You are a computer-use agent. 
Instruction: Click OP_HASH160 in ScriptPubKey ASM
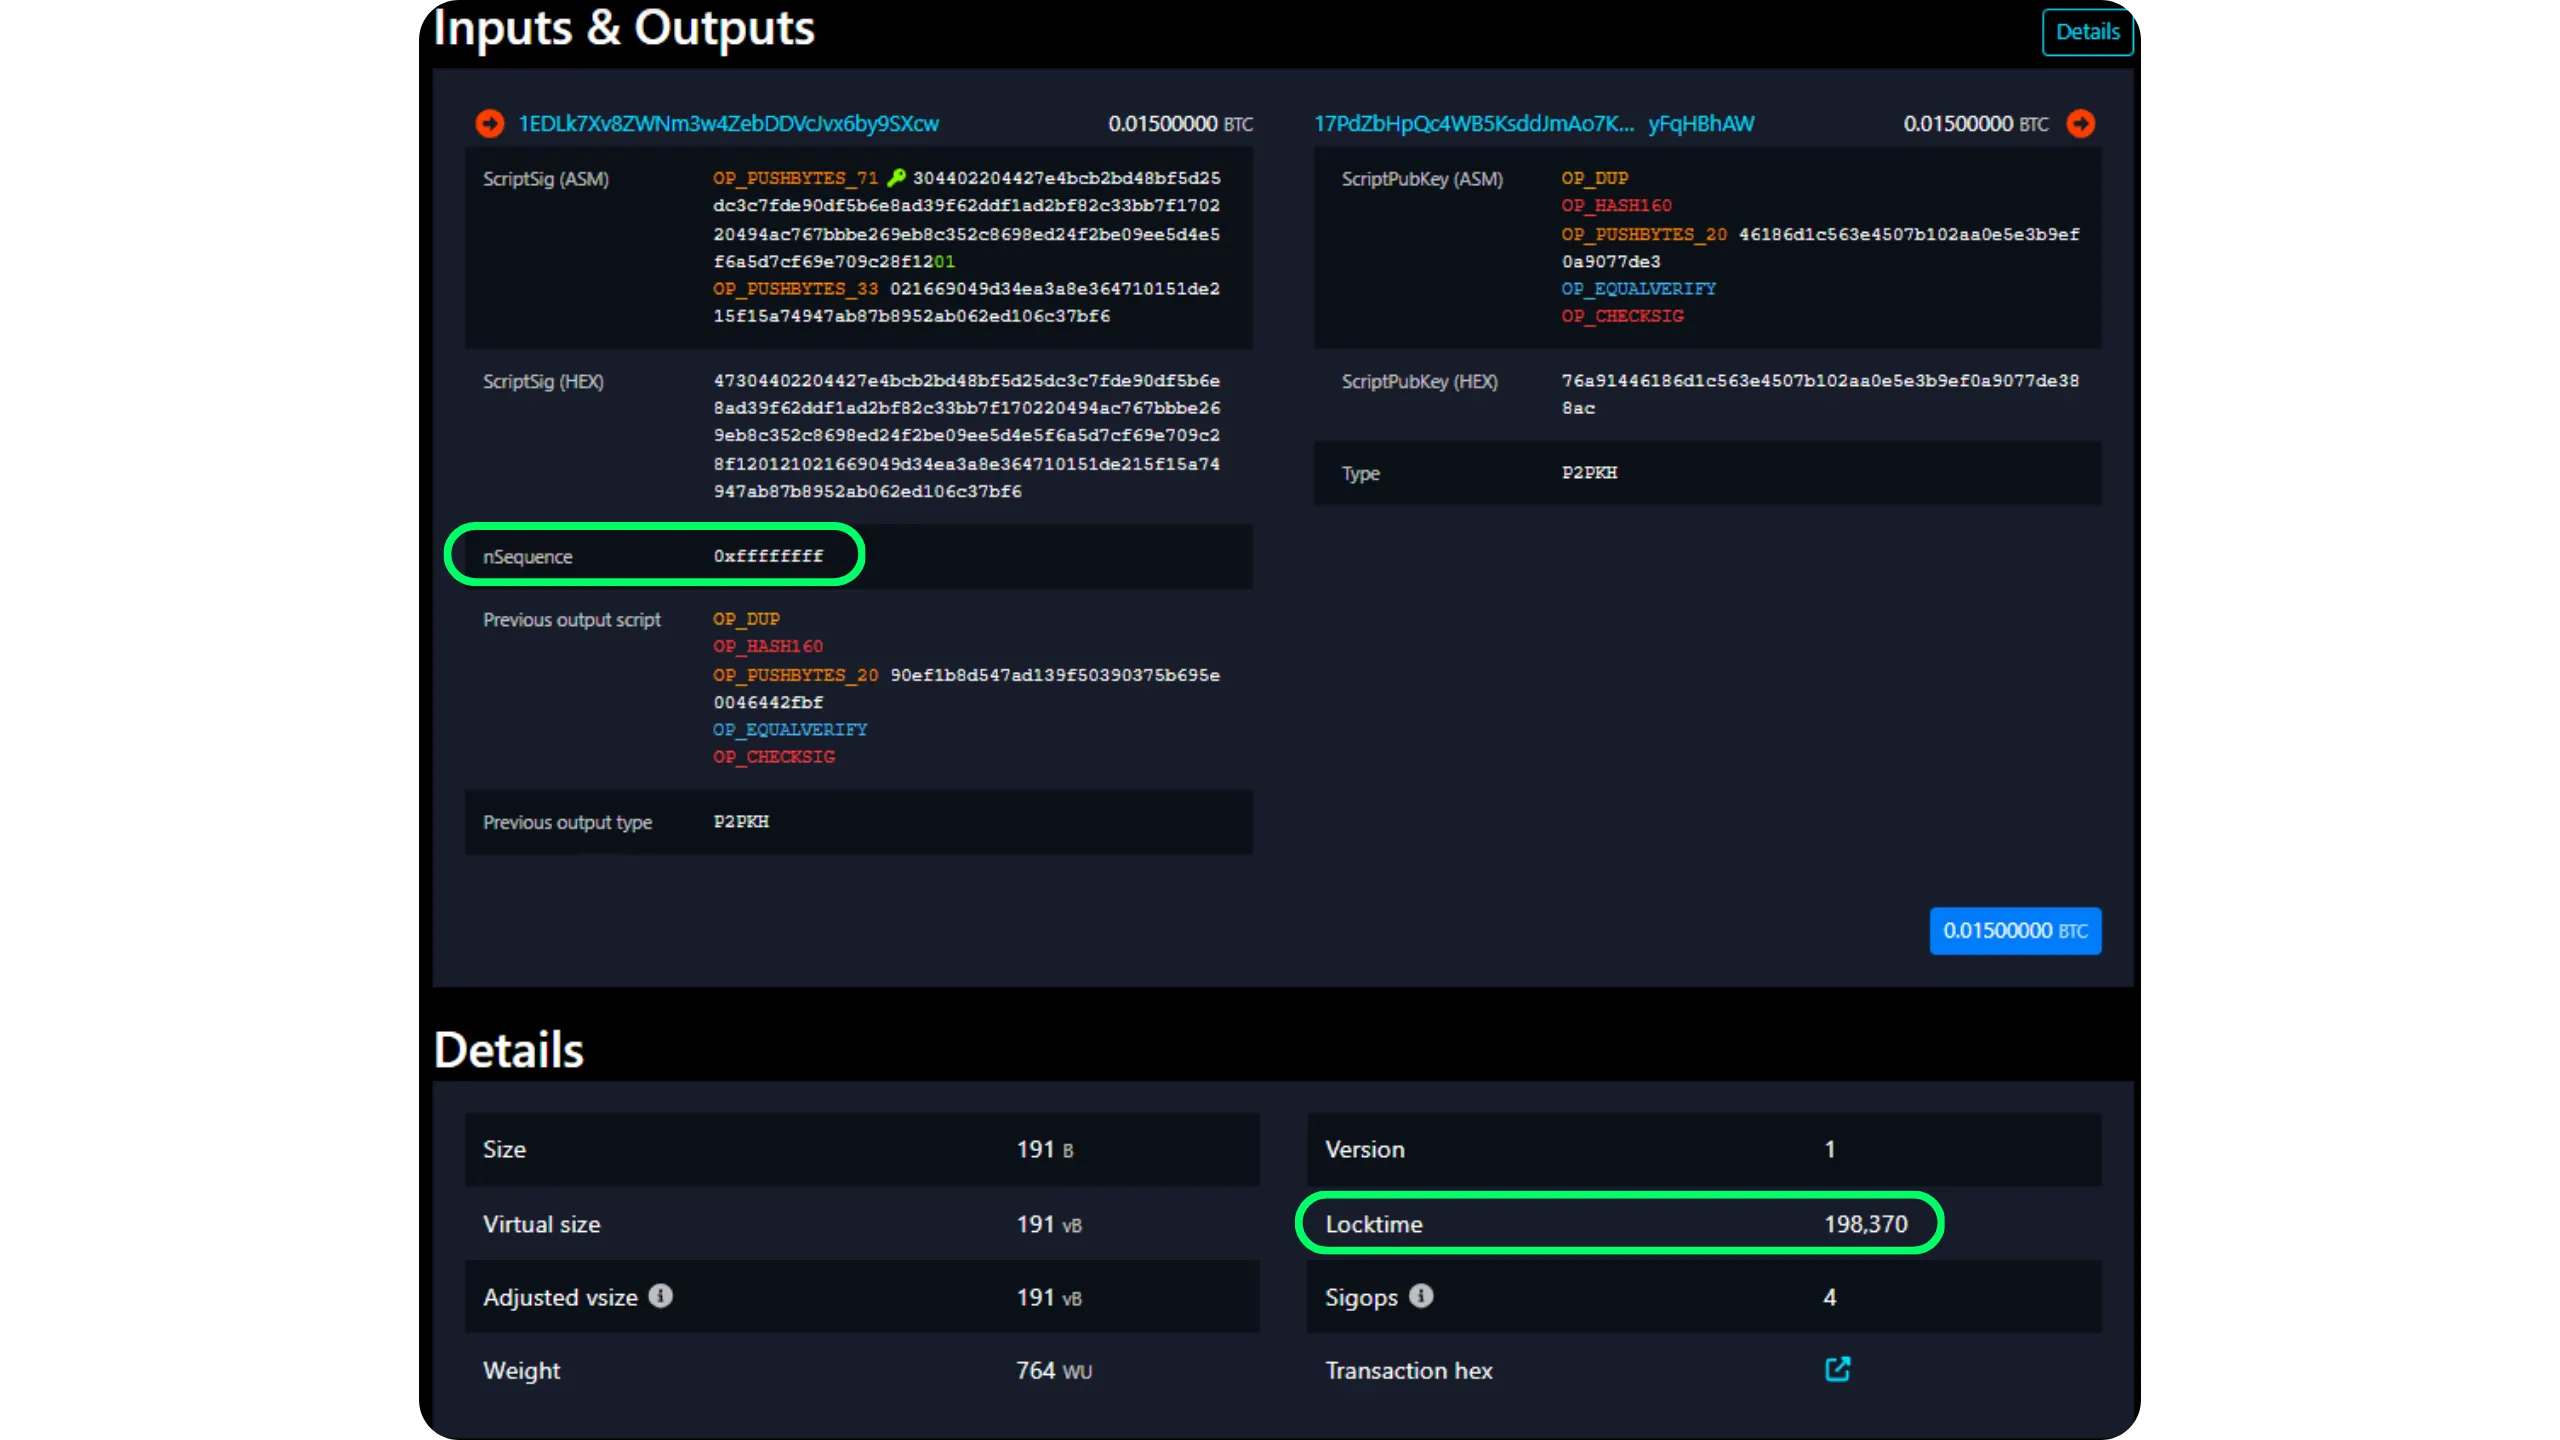point(1617,205)
